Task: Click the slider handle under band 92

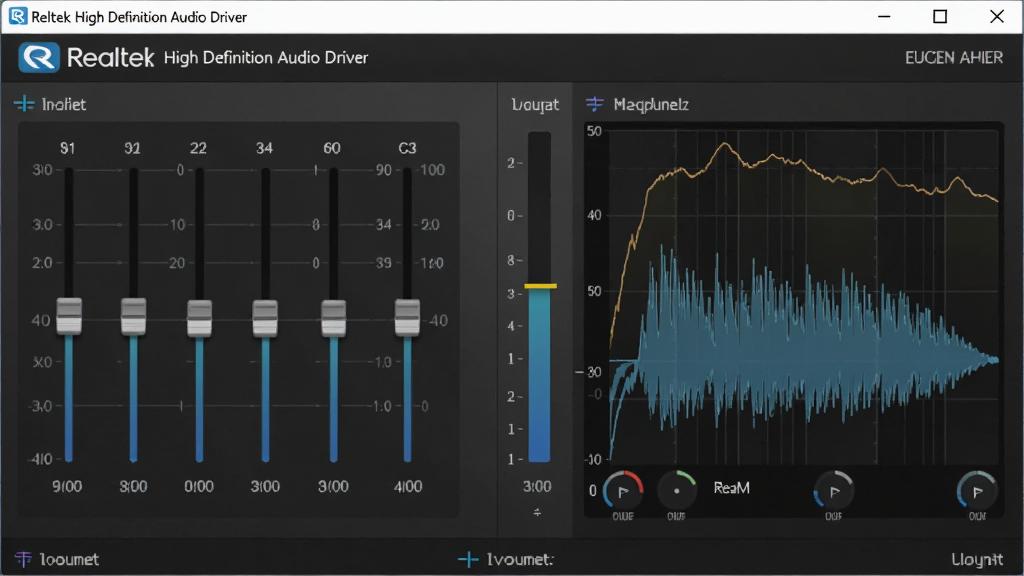Action: pyautogui.click(x=133, y=316)
